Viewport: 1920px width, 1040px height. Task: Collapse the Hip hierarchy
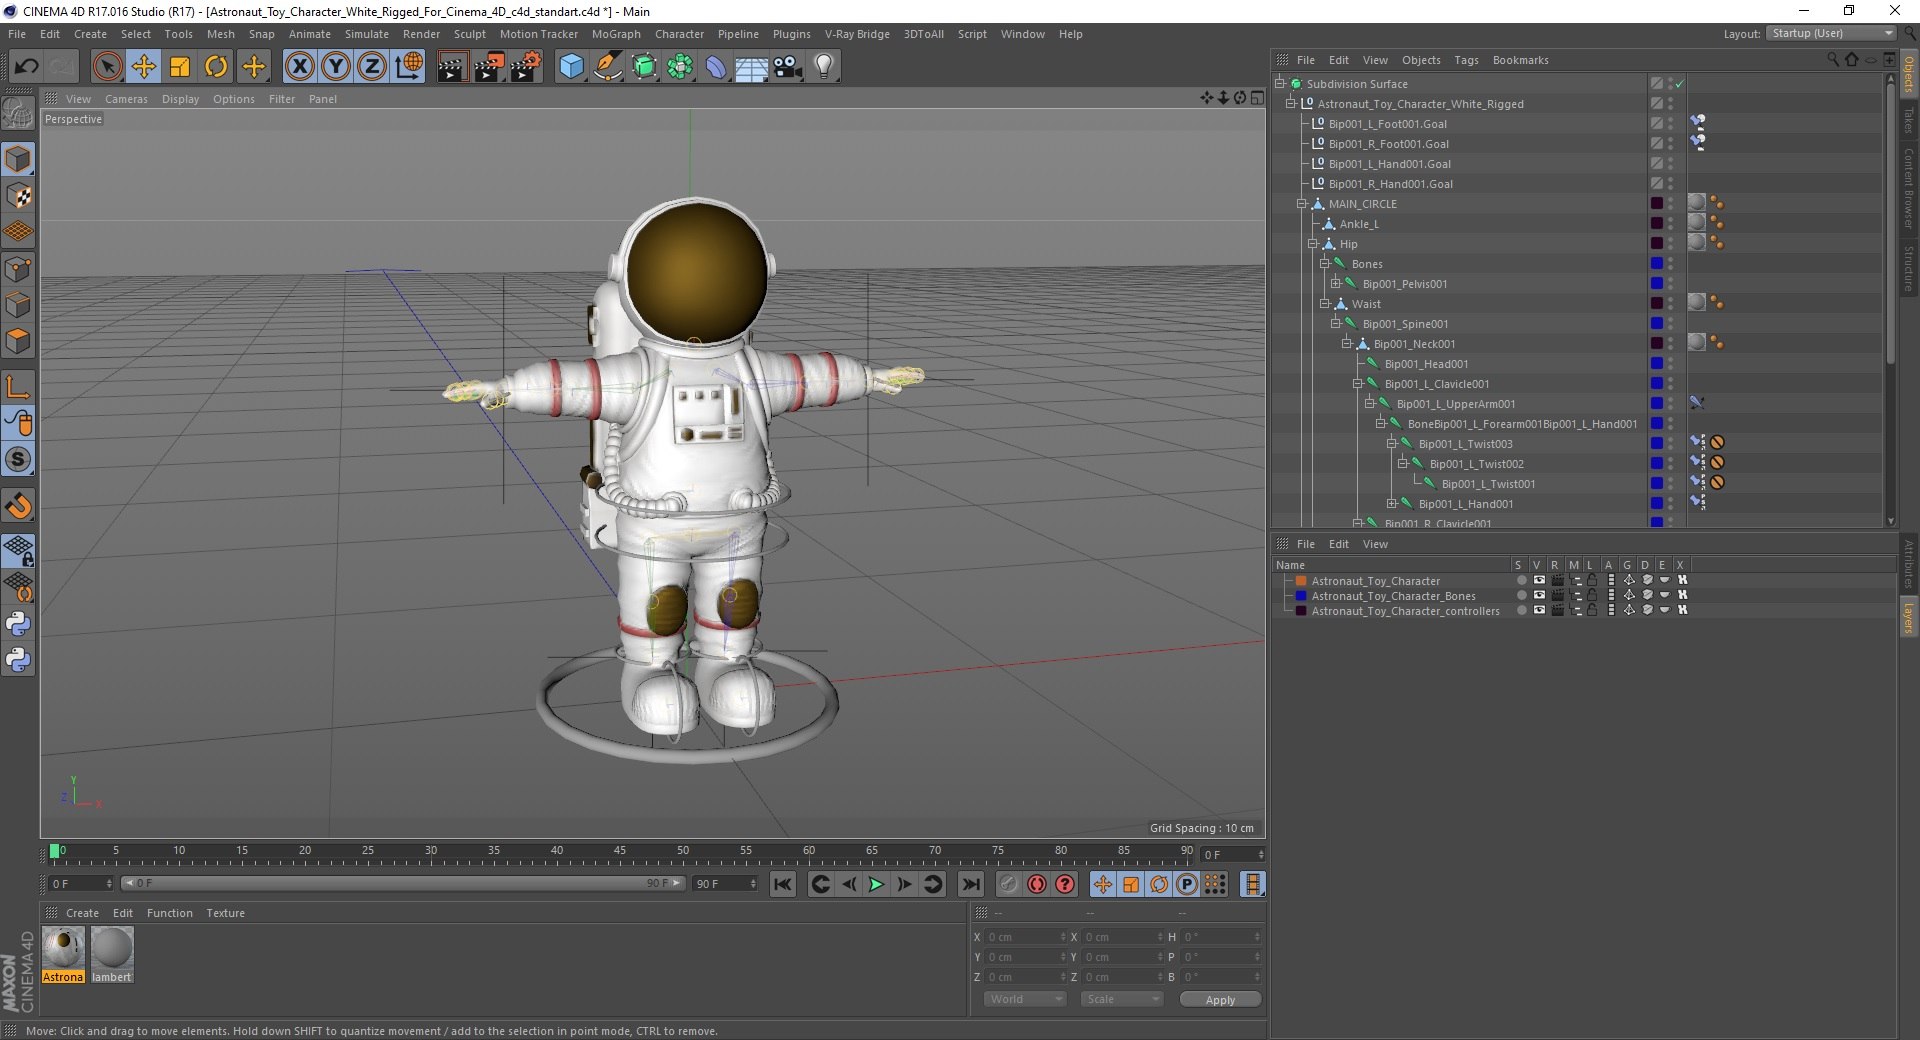(1313, 244)
